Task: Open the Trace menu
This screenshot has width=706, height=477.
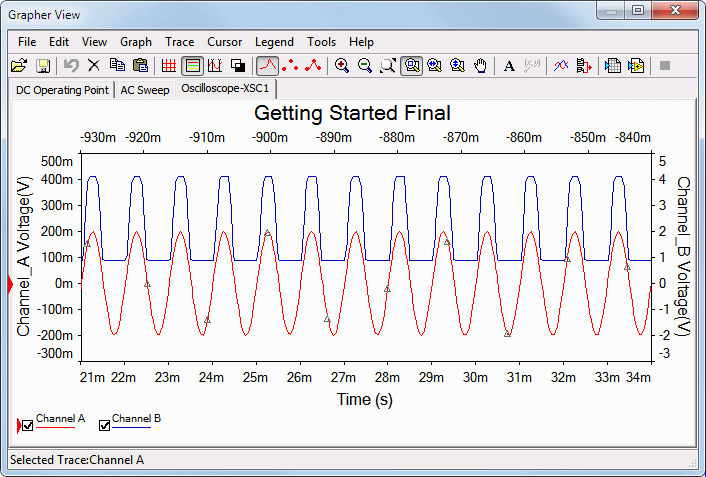Action: (179, 42)
